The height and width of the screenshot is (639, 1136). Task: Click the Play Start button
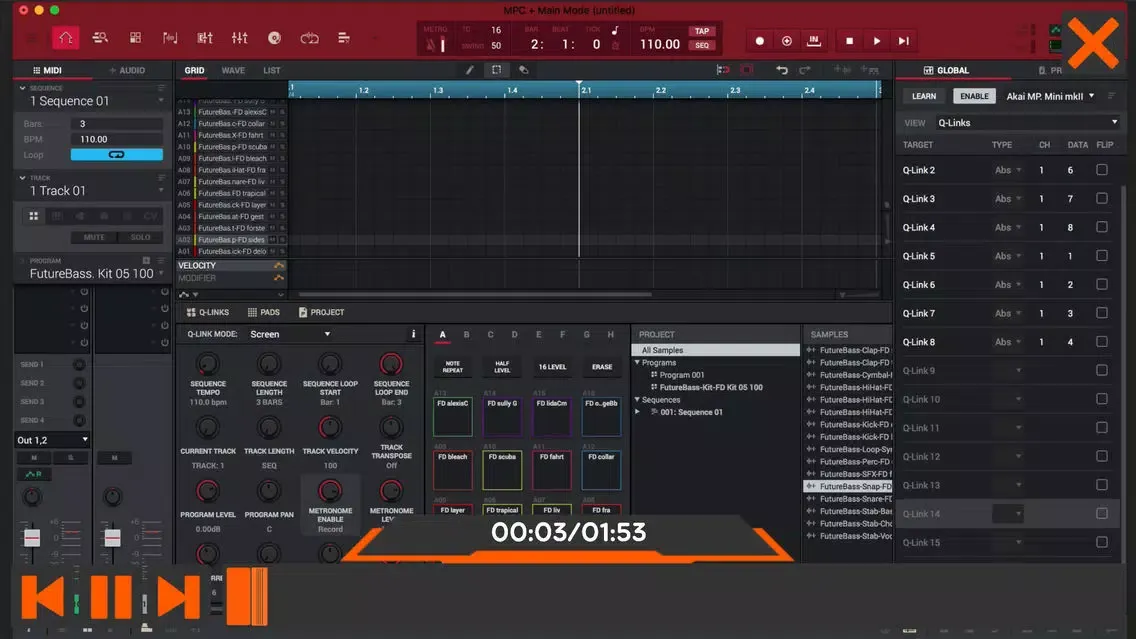903,41
